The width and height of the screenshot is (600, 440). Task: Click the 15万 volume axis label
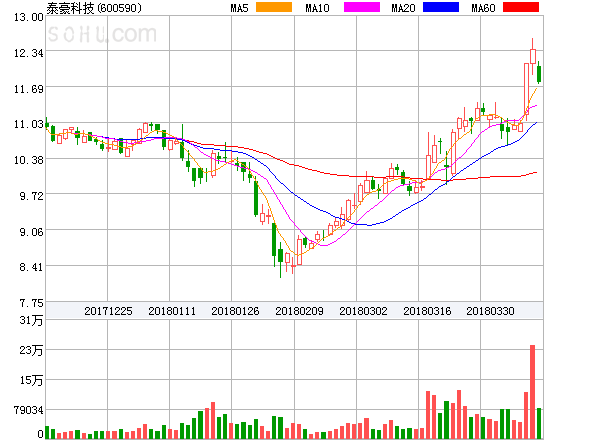(x=31, y=380)
